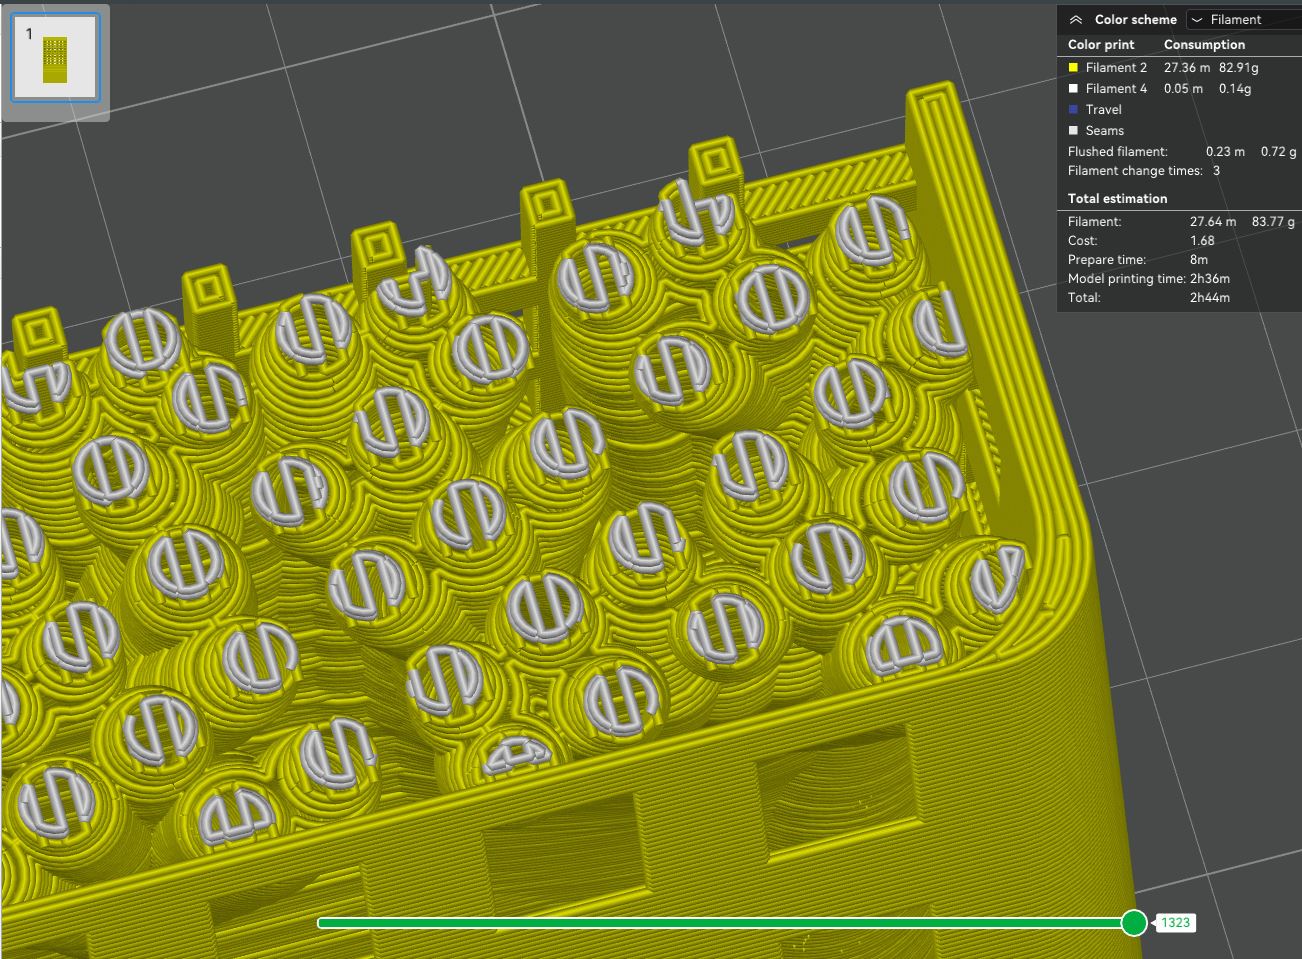Click the blue Travel icon

tap(1072, 109)
